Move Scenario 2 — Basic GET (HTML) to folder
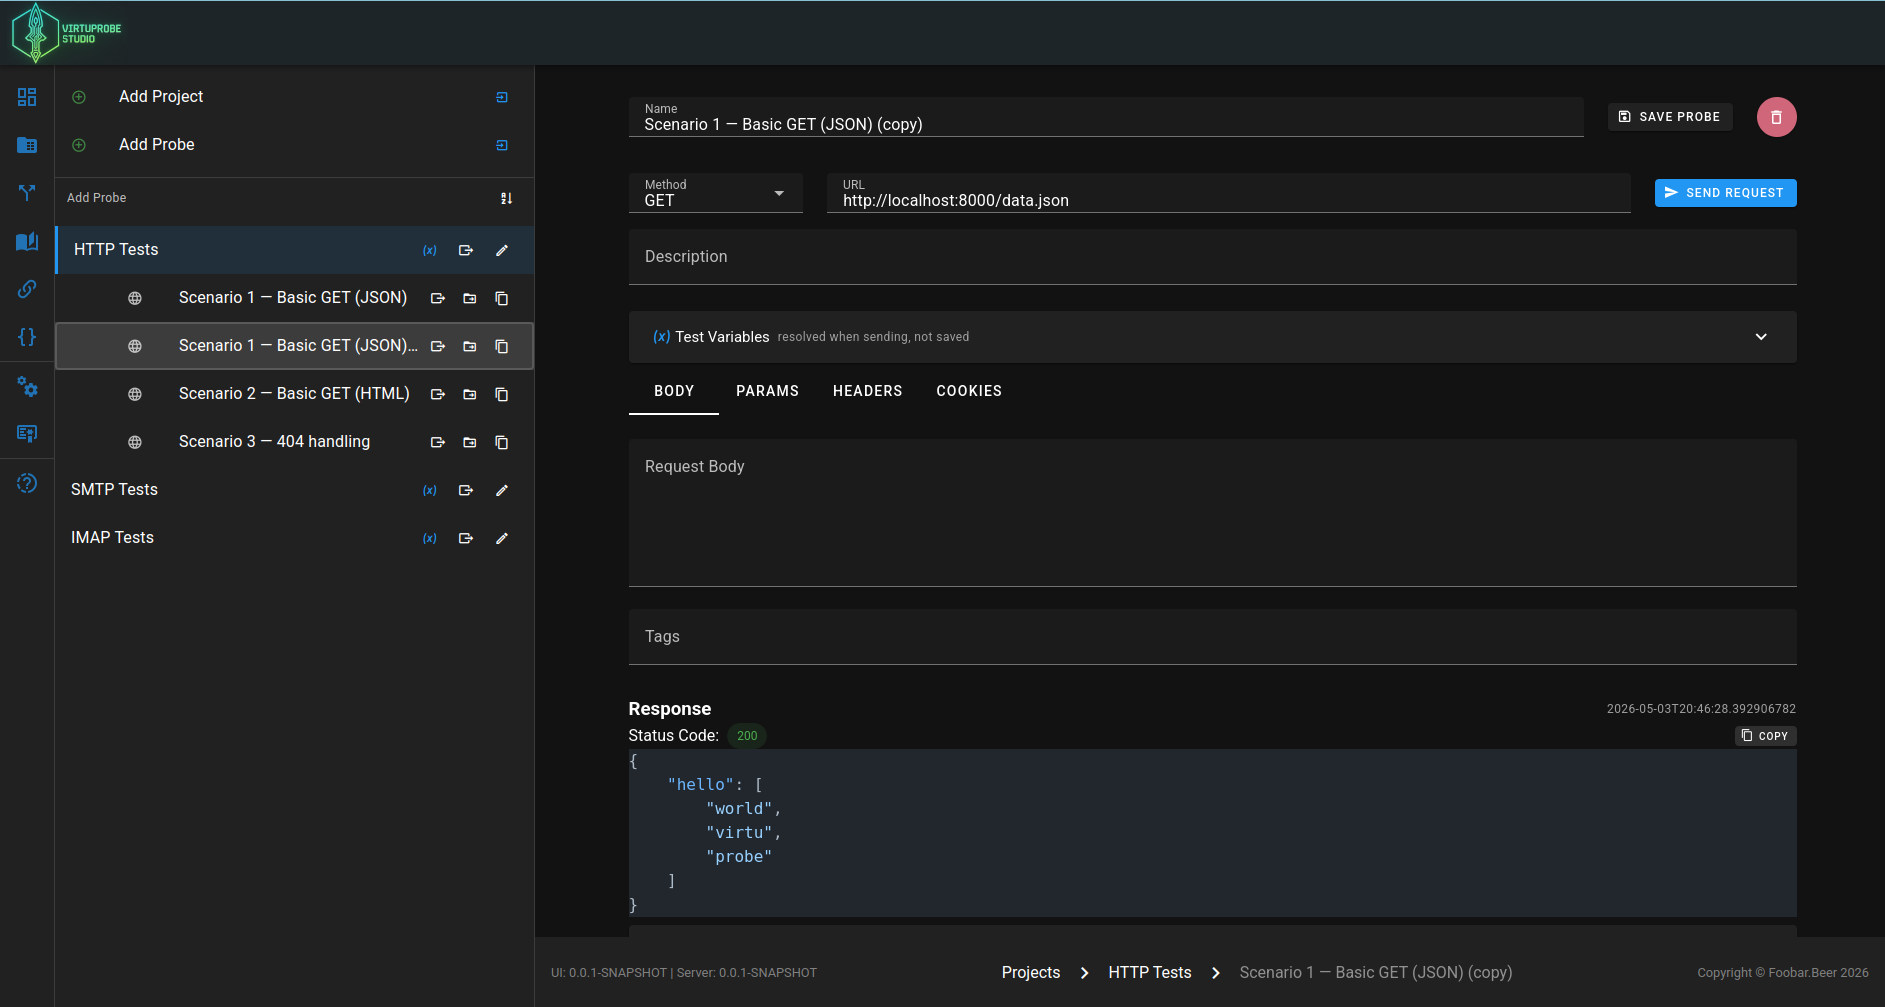 [x=470, y=394]
